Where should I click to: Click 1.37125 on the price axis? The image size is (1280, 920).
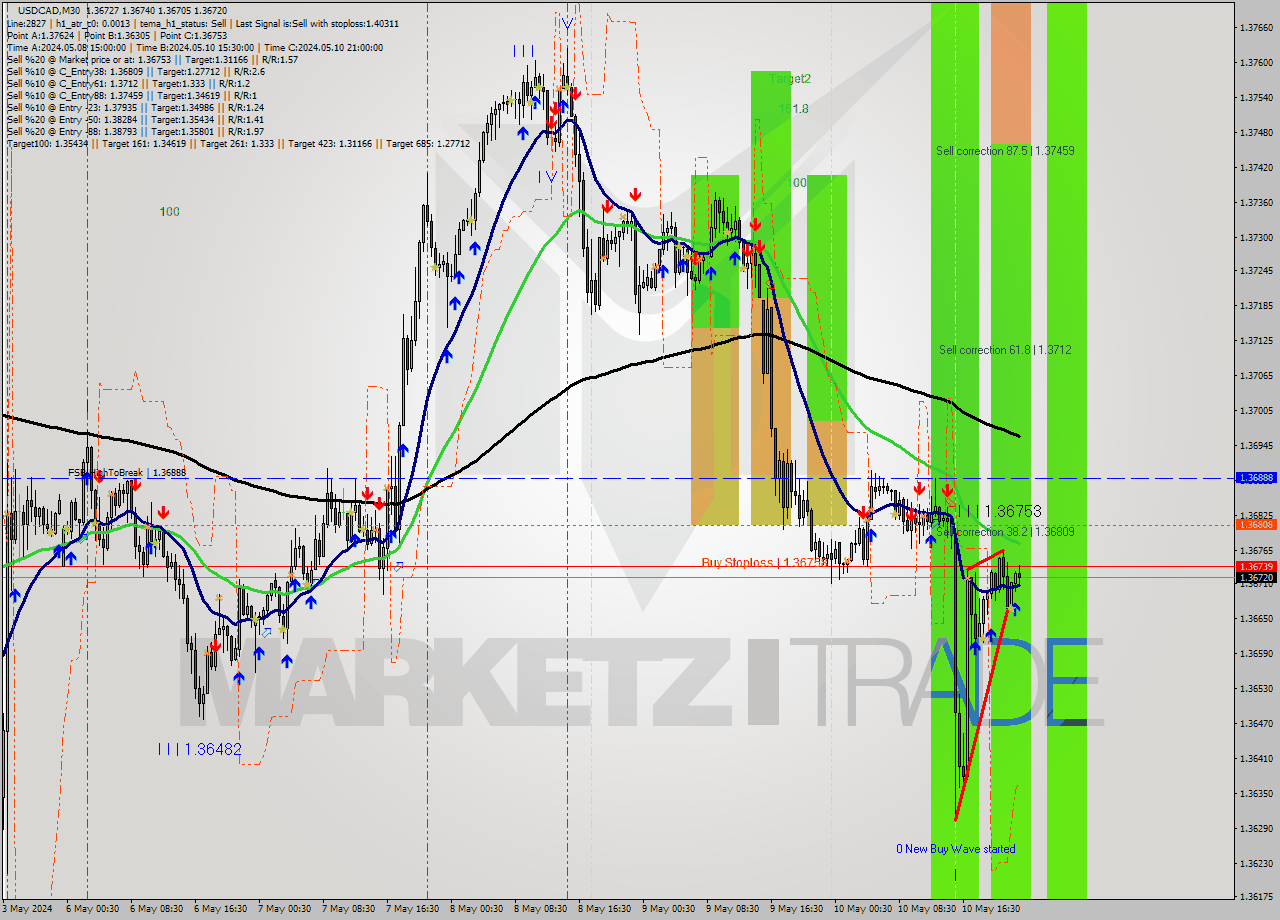click(1256, 341)
